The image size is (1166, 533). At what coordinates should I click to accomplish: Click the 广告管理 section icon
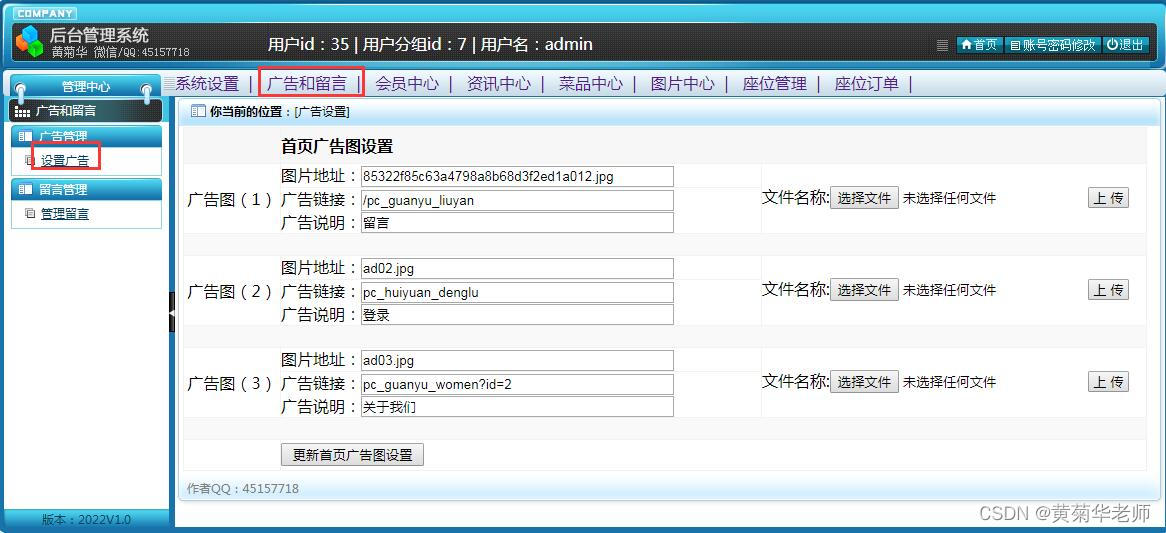pos(25,136)
